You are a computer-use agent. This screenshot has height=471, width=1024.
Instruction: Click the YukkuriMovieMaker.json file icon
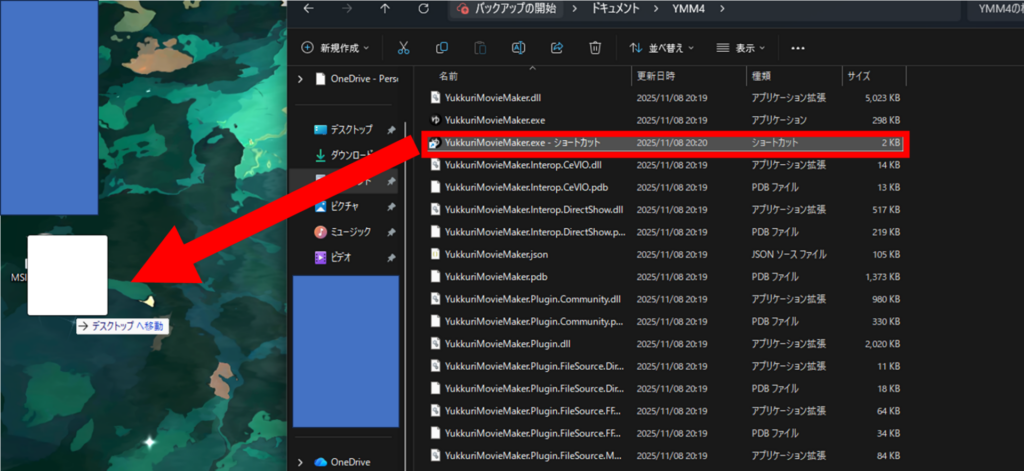pyautogui.click(x=436, y=254)
